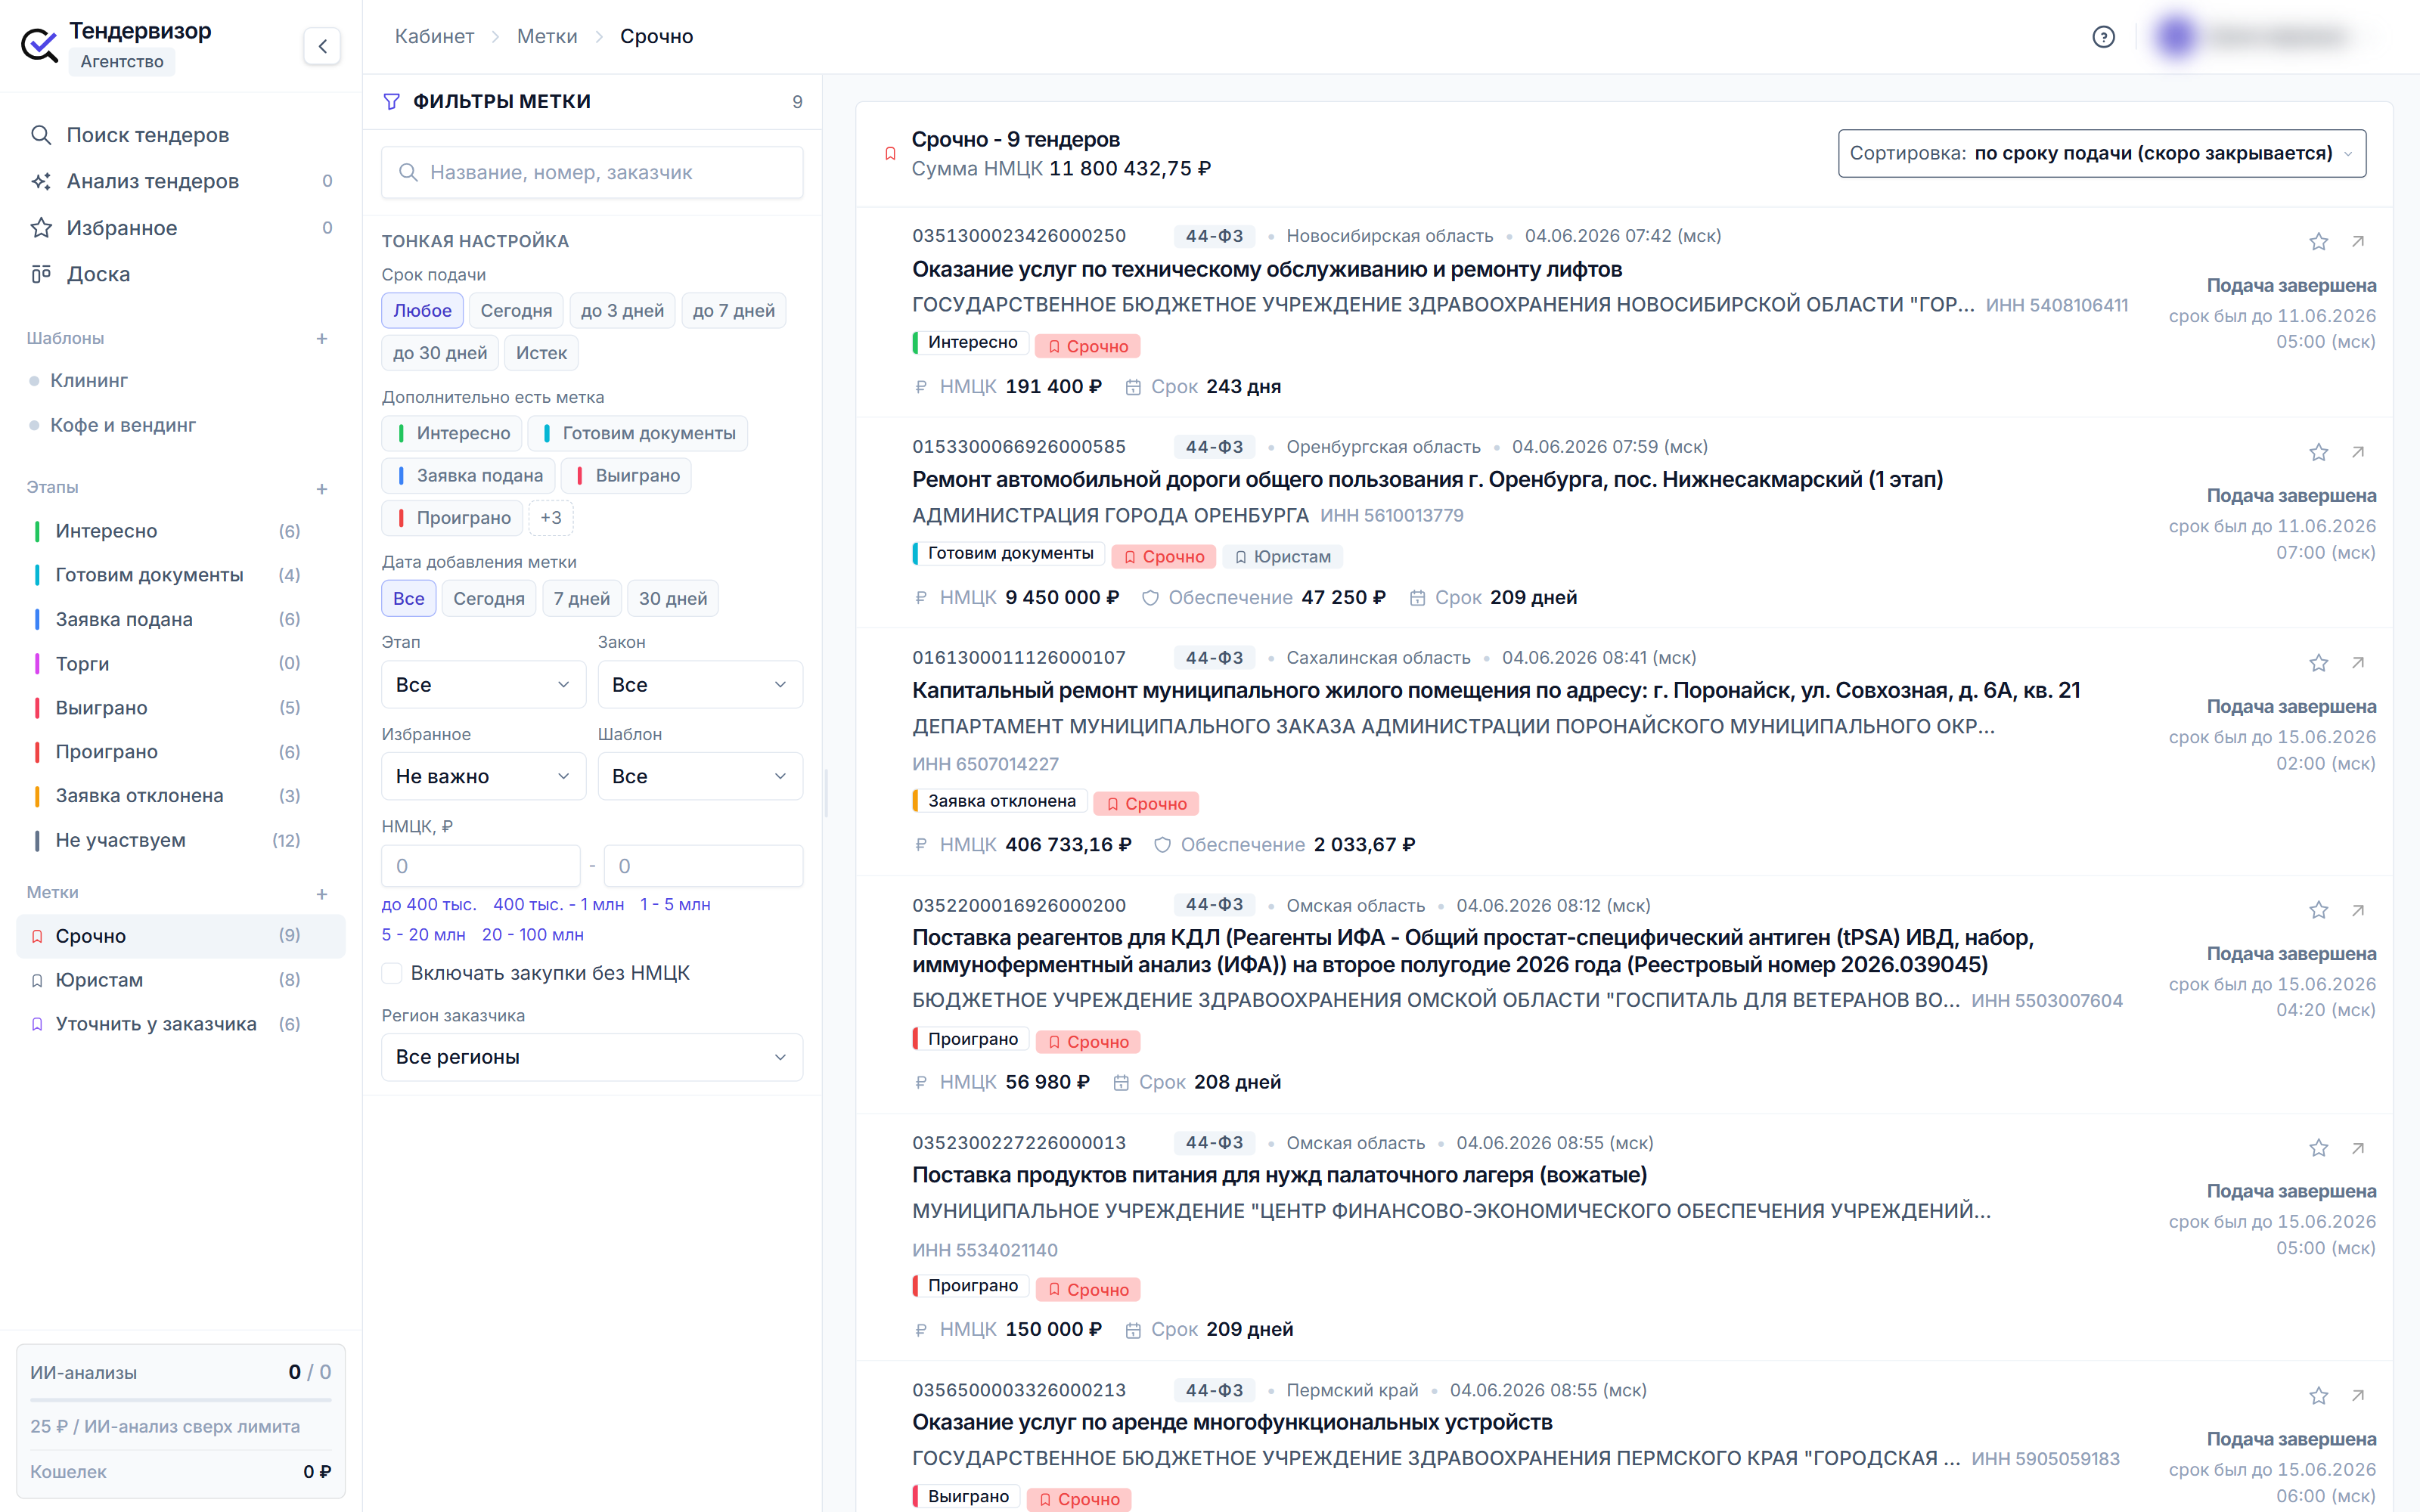Click the minimum НМЦК input field
The image size is (2420, 1512).
(x=481, y=866)
